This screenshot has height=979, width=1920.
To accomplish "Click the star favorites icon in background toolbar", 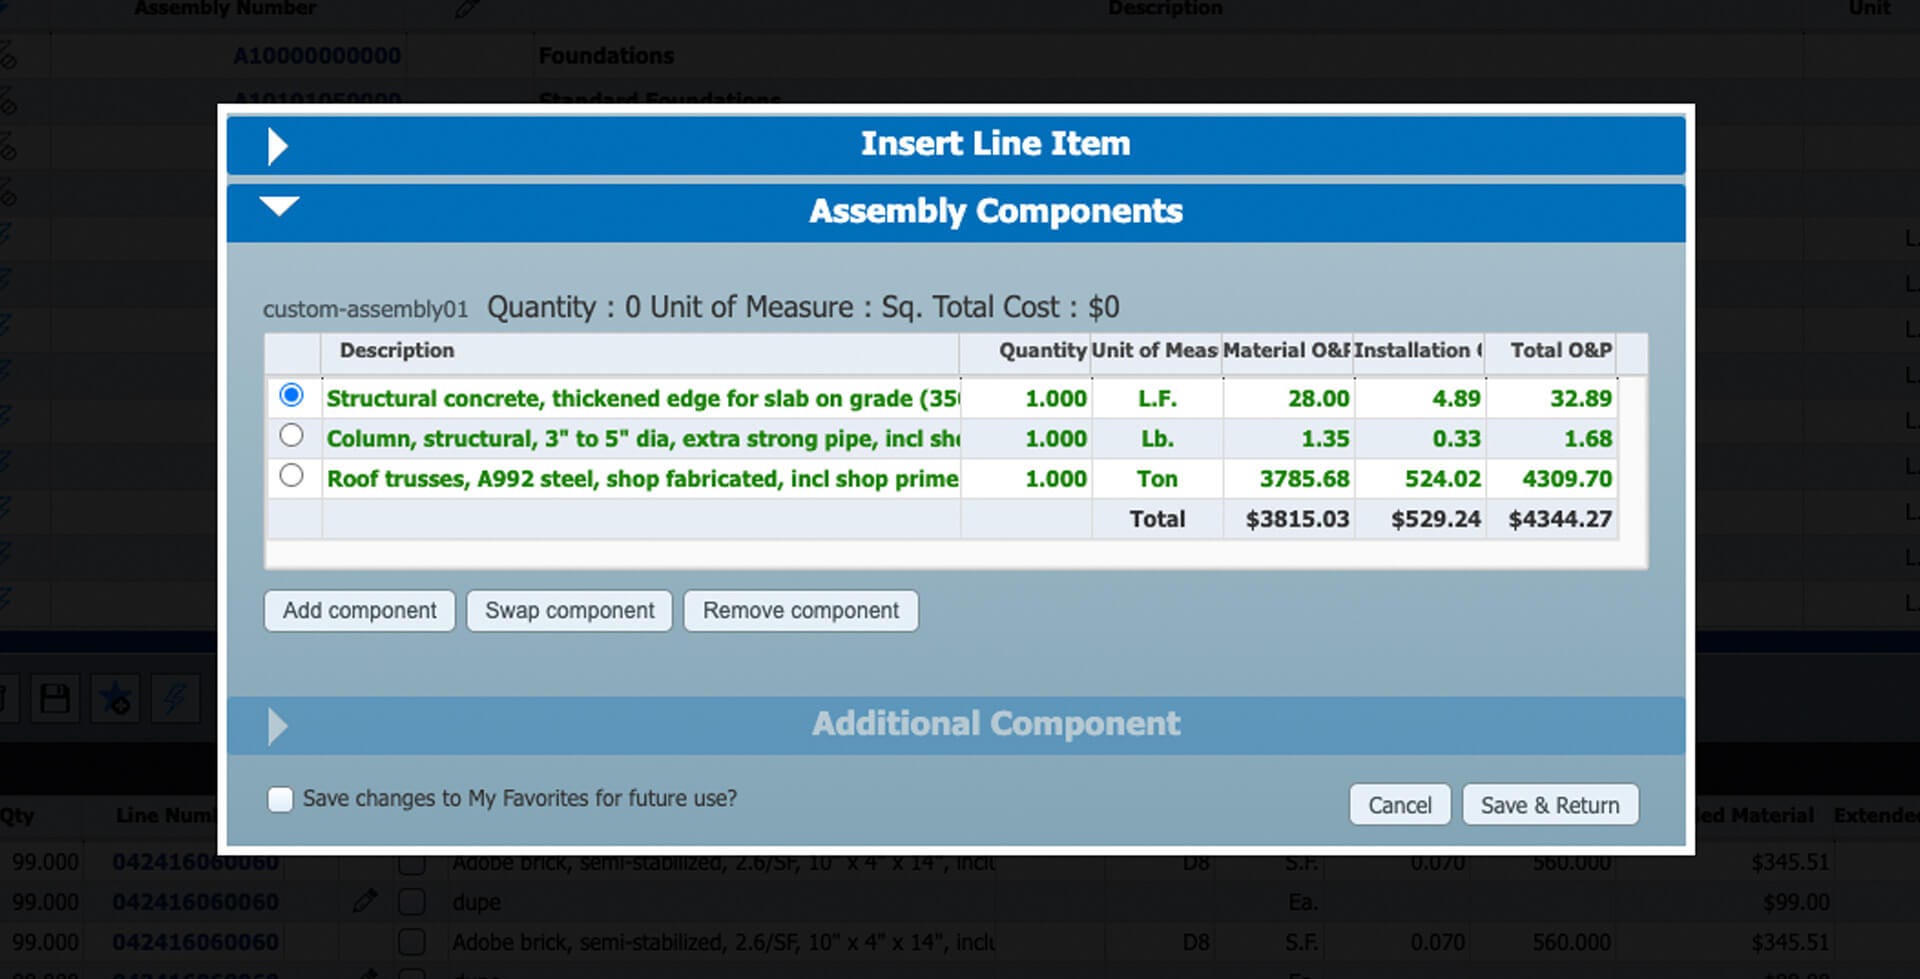I will (x=115, y=698).
